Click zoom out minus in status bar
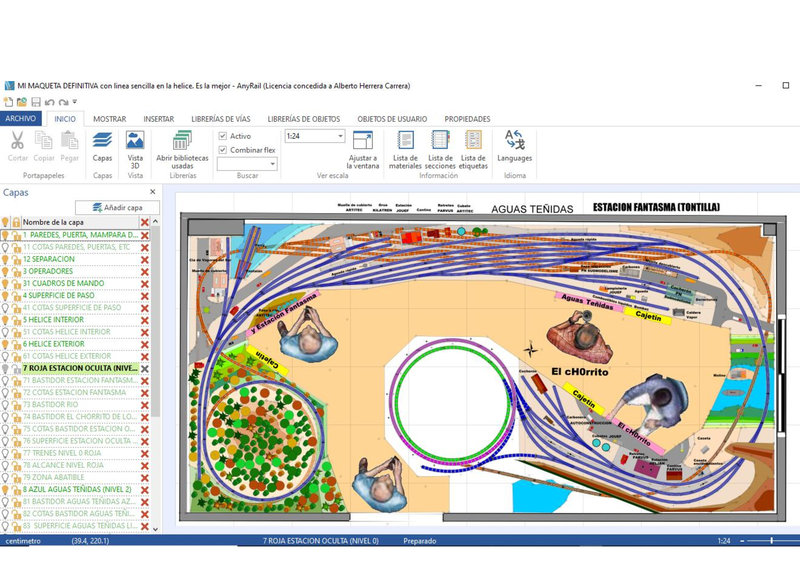This screenshot has height=566, width=800. click(742, 541)
